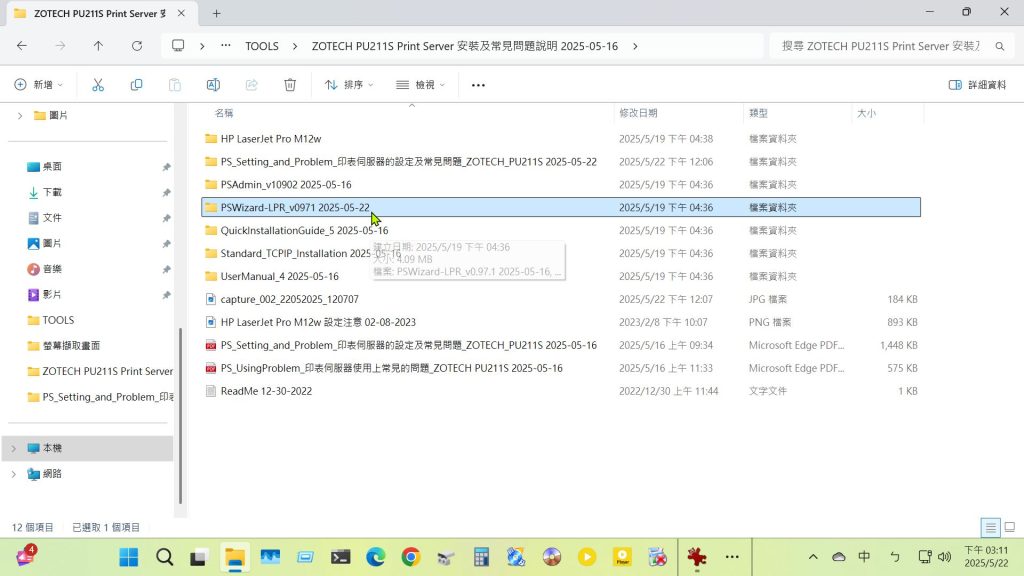
Task: Click the Delete trash can icon
Action: click(x=290, y=85)
